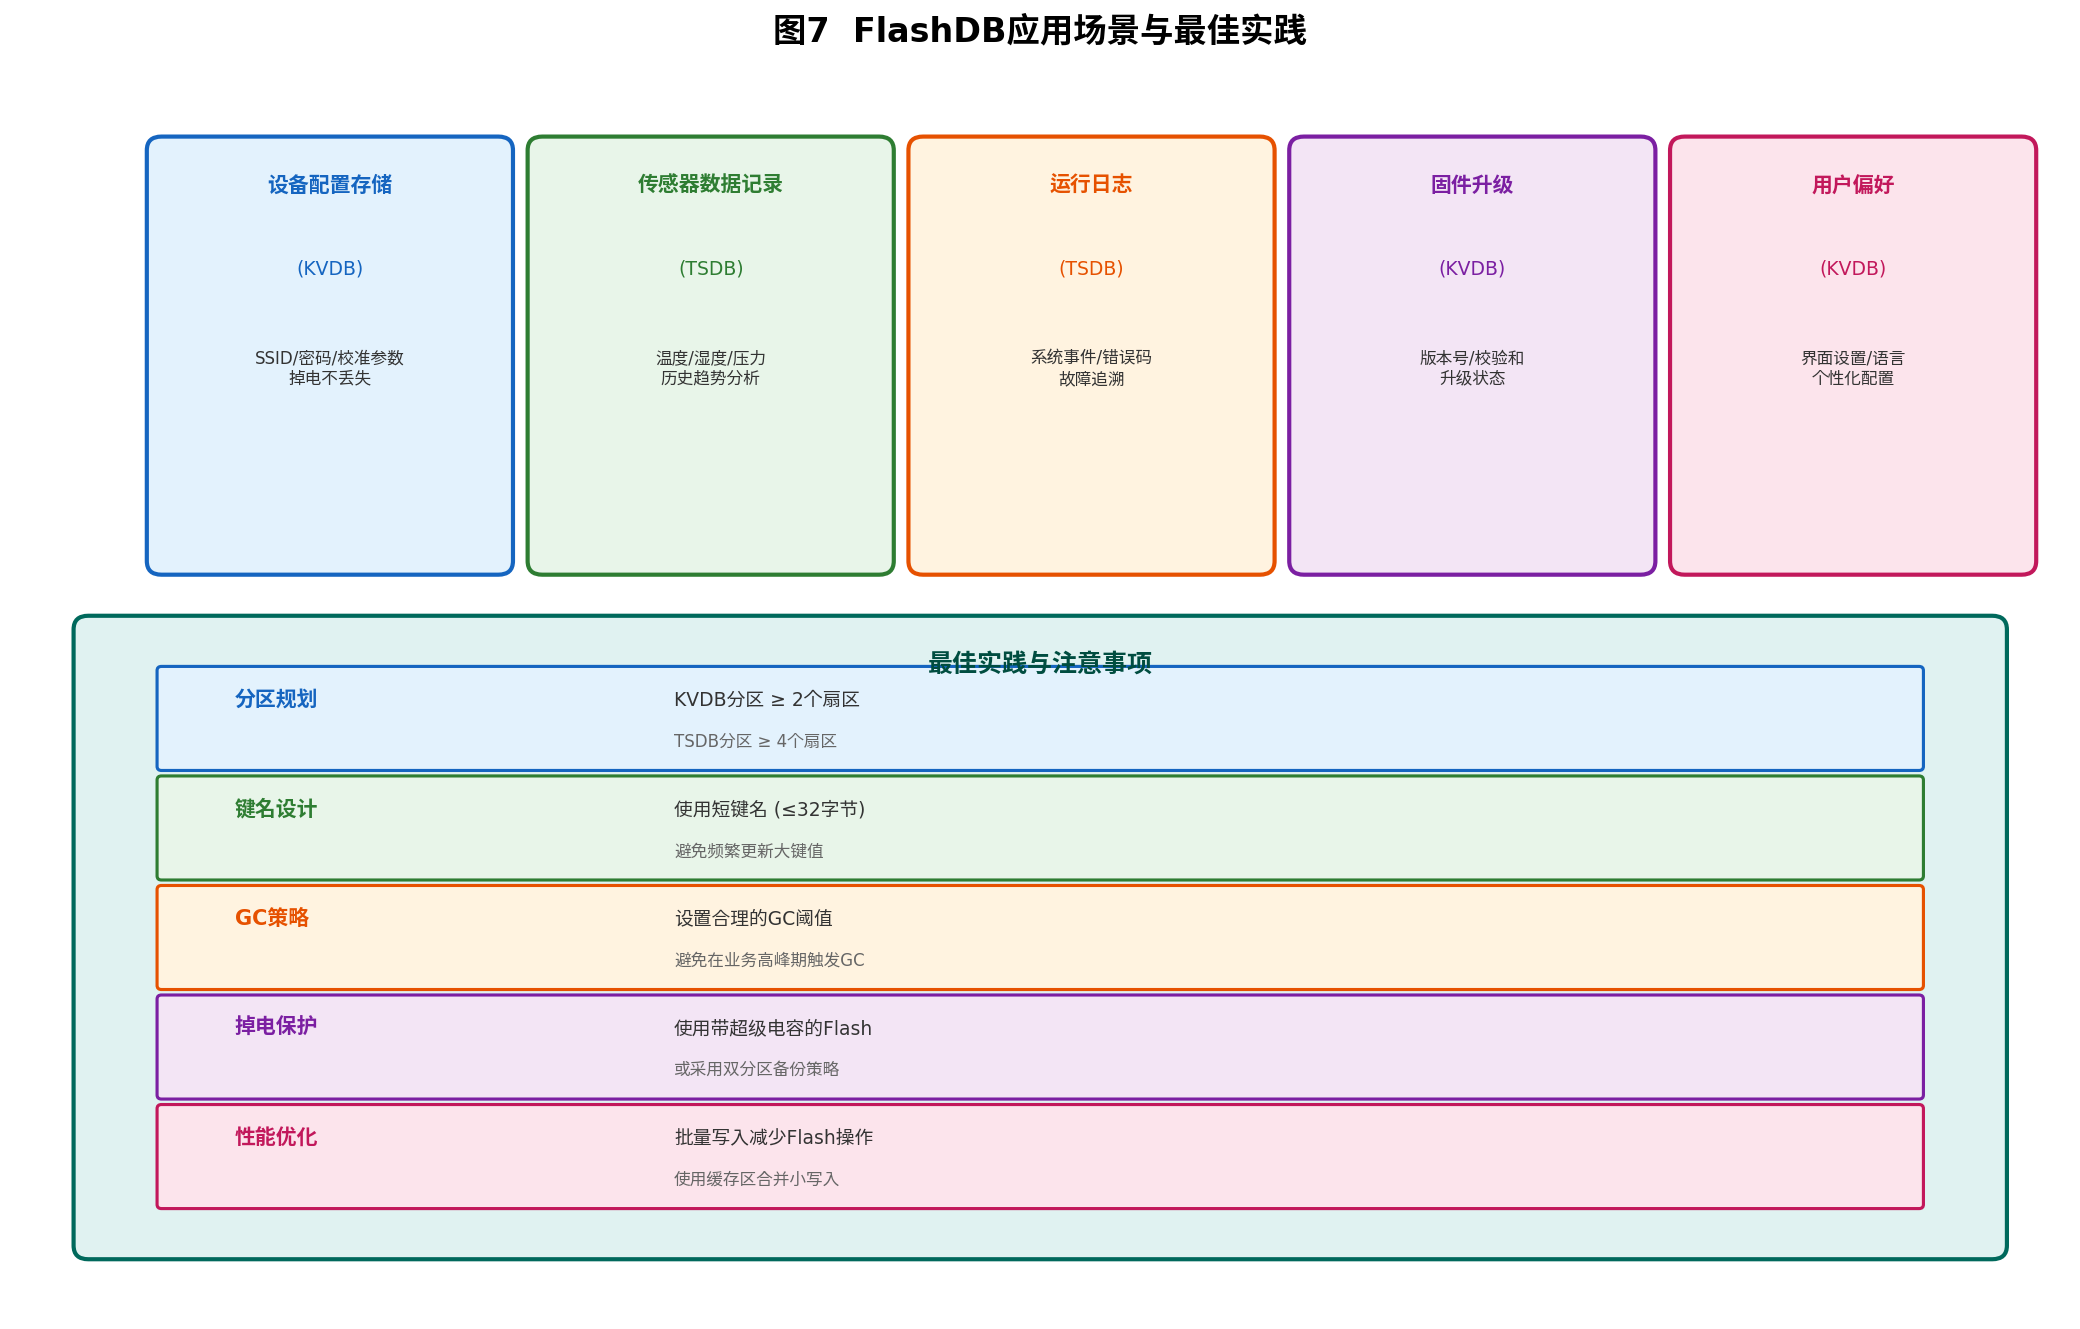
Task: Select the '运行日志' card heading
Action: [x=1091, y=184]
